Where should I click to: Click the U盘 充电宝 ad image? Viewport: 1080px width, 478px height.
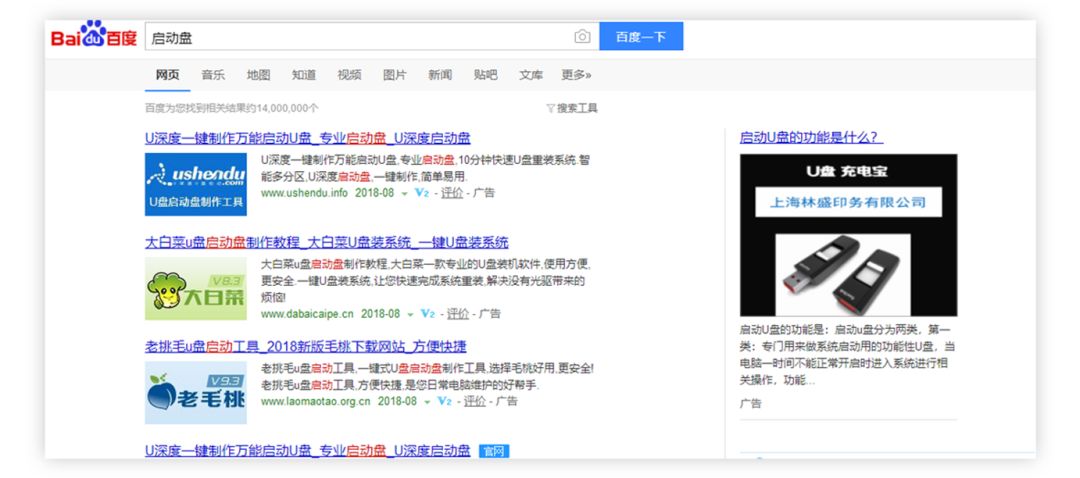click(849, 235)
